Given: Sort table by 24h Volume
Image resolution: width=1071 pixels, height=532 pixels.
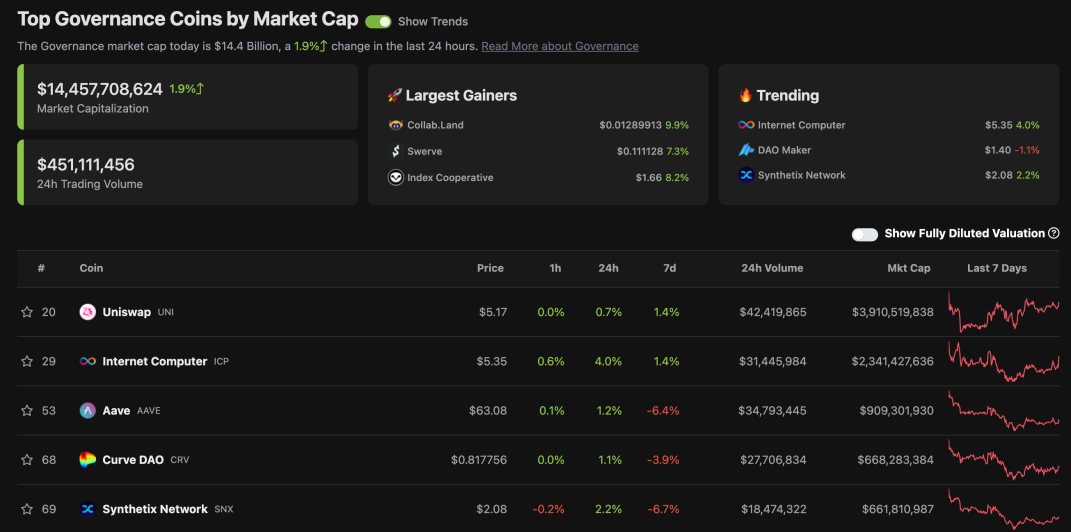Looking at the screenshot, I should (773, 268).
